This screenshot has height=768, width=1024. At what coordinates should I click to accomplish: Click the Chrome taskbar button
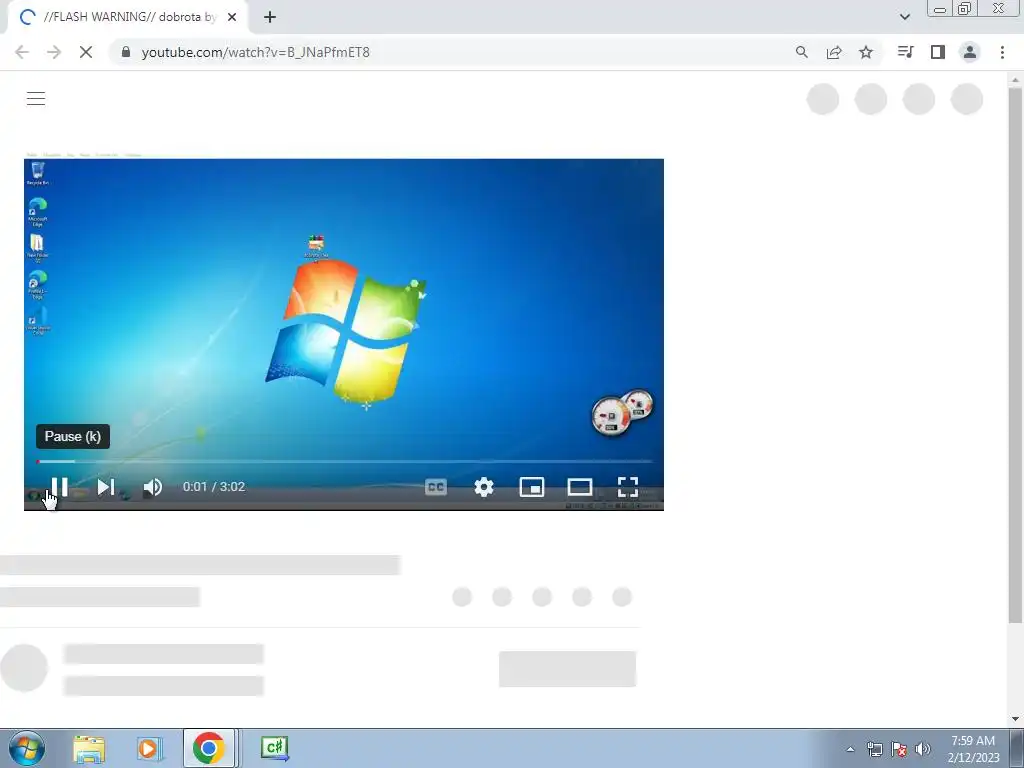[x=209, y=748]
